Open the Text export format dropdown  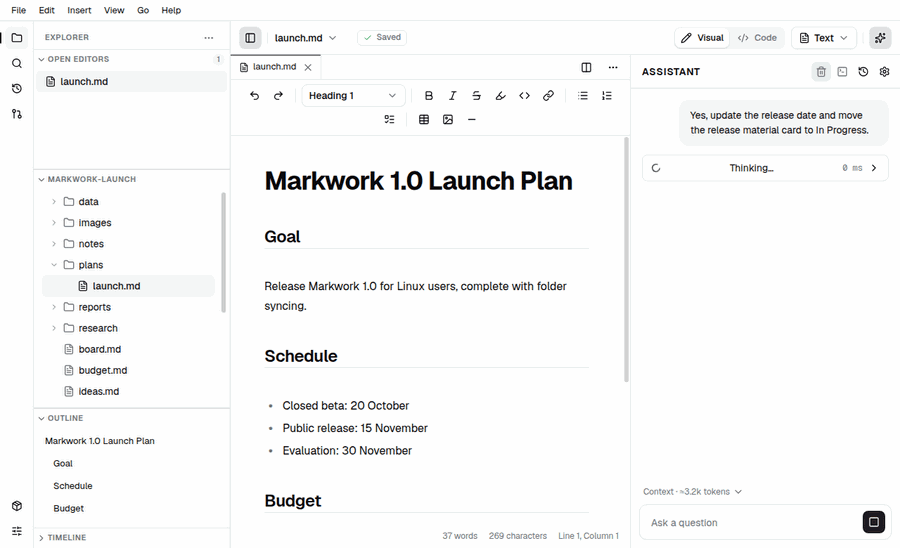[824, 38]
